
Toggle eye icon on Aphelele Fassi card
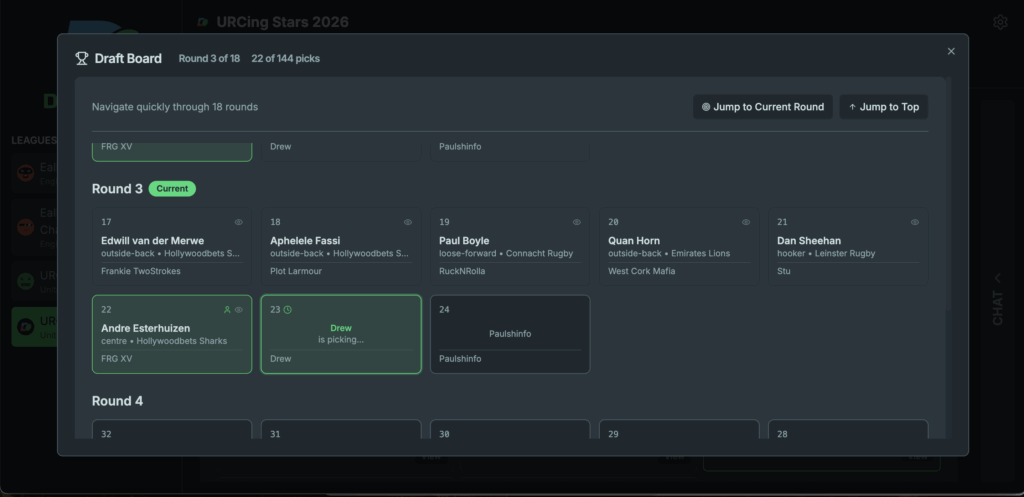tap(408, 222)
